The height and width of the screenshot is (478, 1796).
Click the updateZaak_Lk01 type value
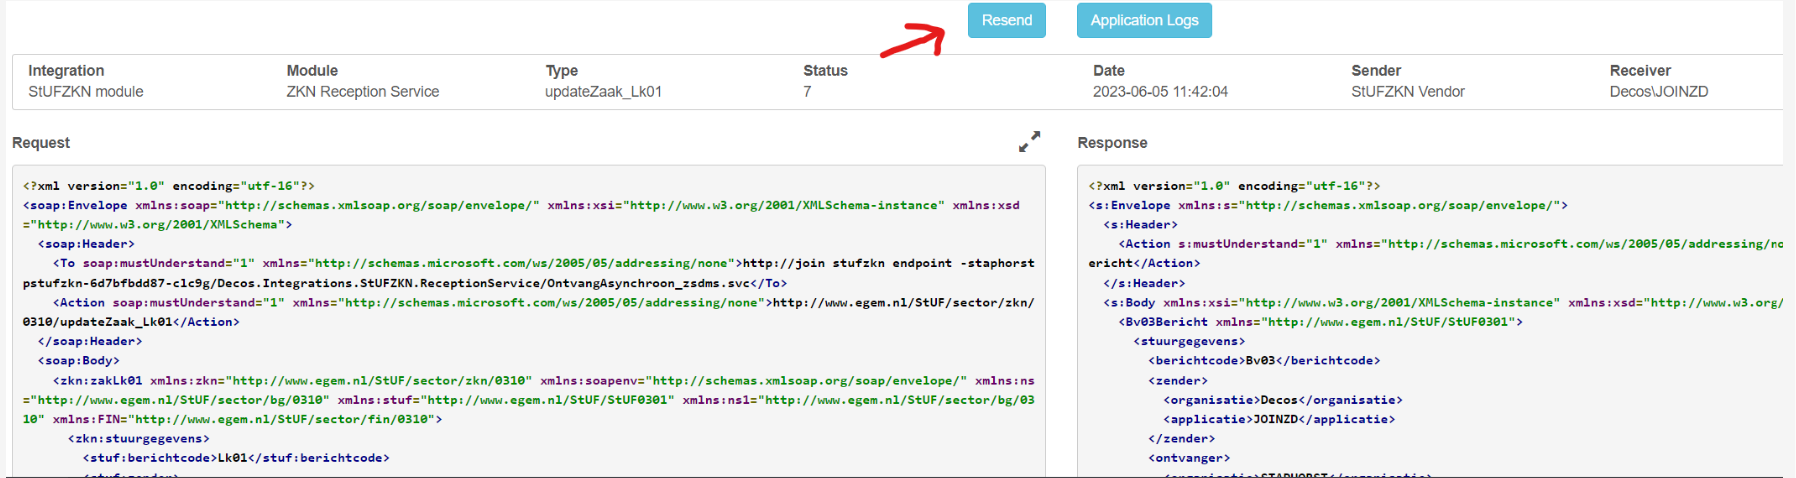(x=603, y=92)
